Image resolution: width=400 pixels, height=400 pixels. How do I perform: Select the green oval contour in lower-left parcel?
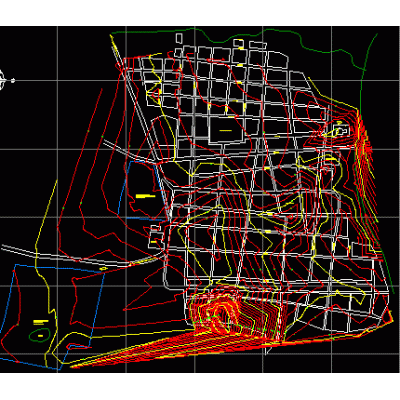pyautogui.click(x=40, y=334)
